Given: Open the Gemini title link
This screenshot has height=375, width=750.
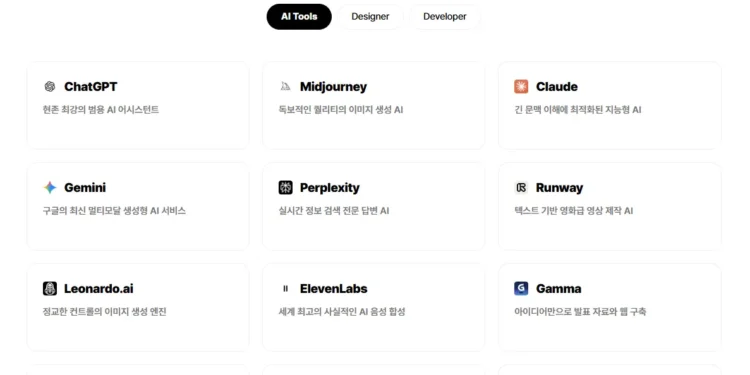Looking at the screenshot, I should pyautogui.click(x=85, y=188).
